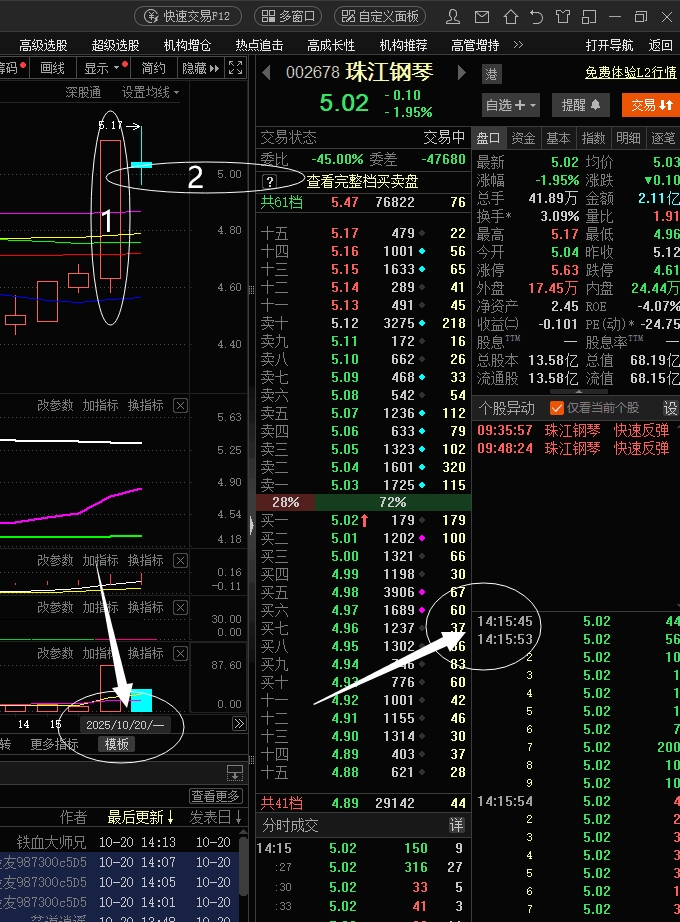
Task: Close the first indicator panel (5.63 scale)
Action: tap(181, 406)
